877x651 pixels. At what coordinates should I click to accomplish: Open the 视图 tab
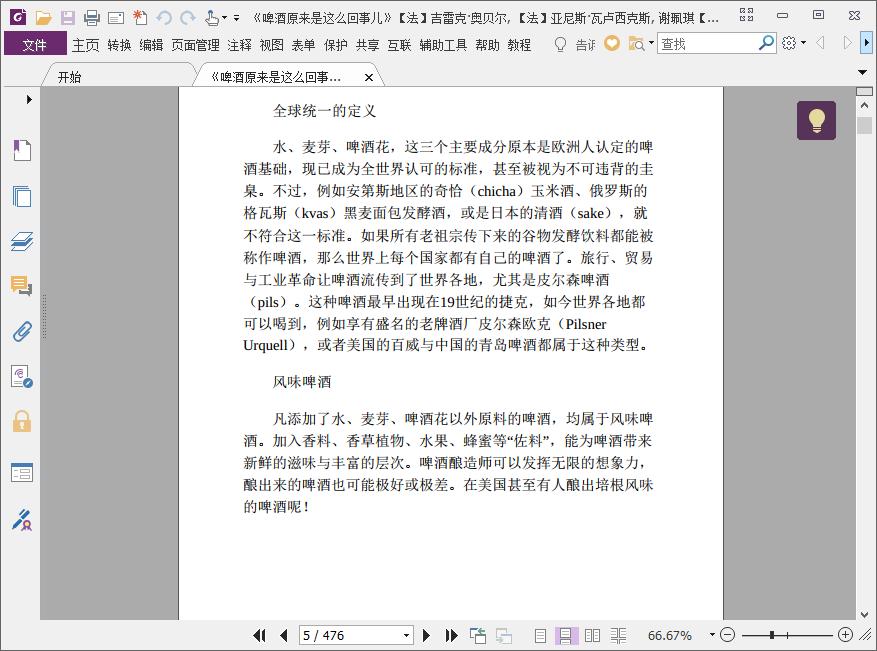pos(271,45)
